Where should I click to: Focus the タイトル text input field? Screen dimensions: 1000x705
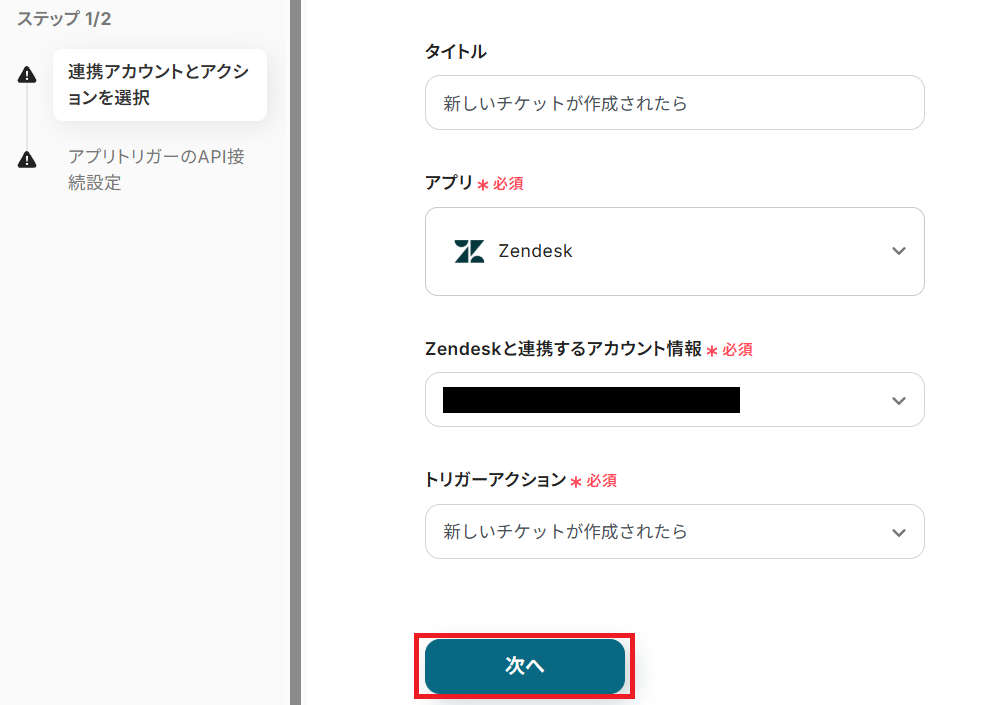(x=674, y=103)
